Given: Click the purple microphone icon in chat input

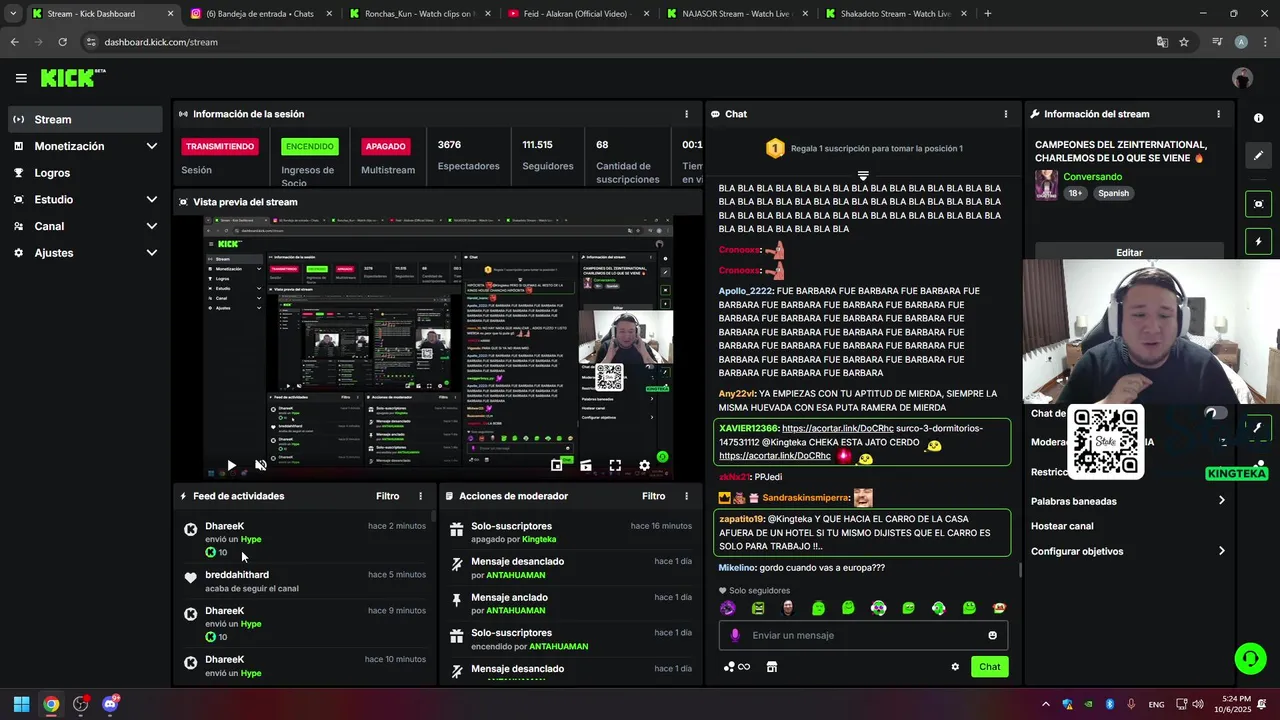Looking at the screenshot, I should (x=735, y=635).
